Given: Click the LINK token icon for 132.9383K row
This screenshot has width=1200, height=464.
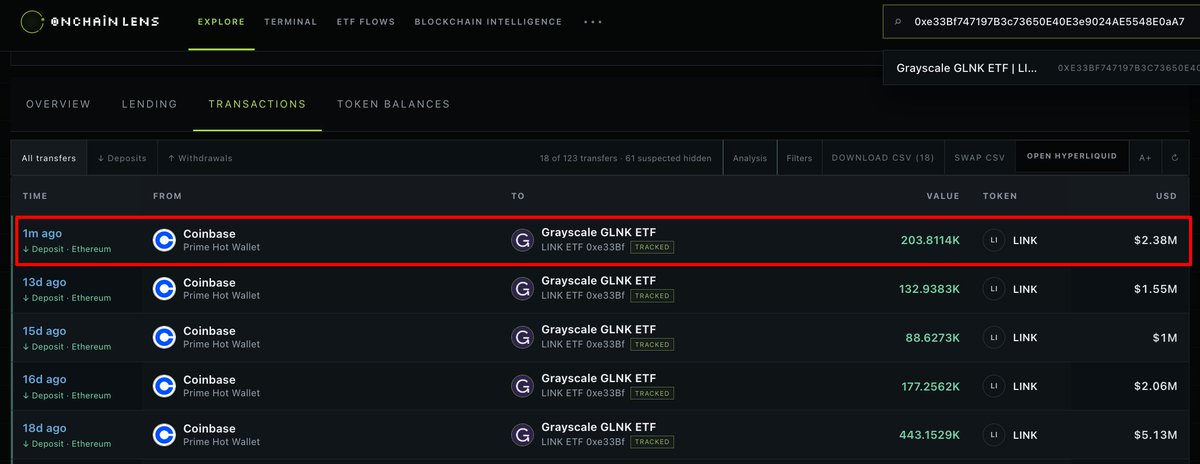Looking at the screenshot, I should (x=994, y=288).
